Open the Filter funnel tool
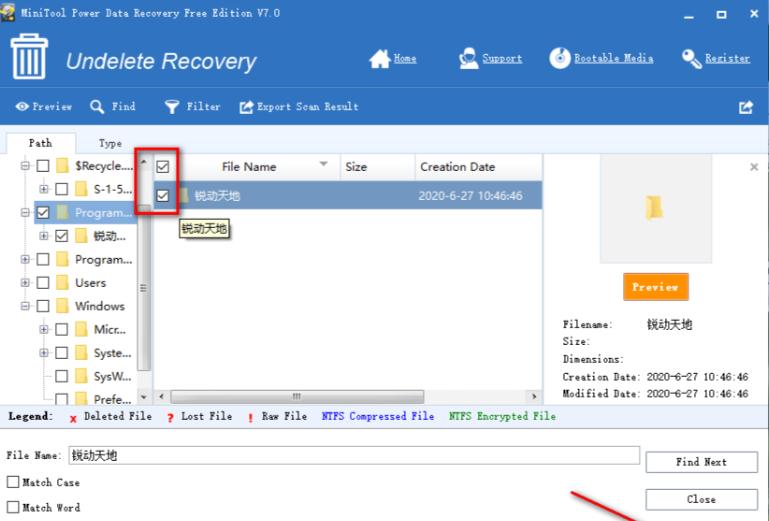The height and width of the screenshot is (521, 769). coord(172,107)
